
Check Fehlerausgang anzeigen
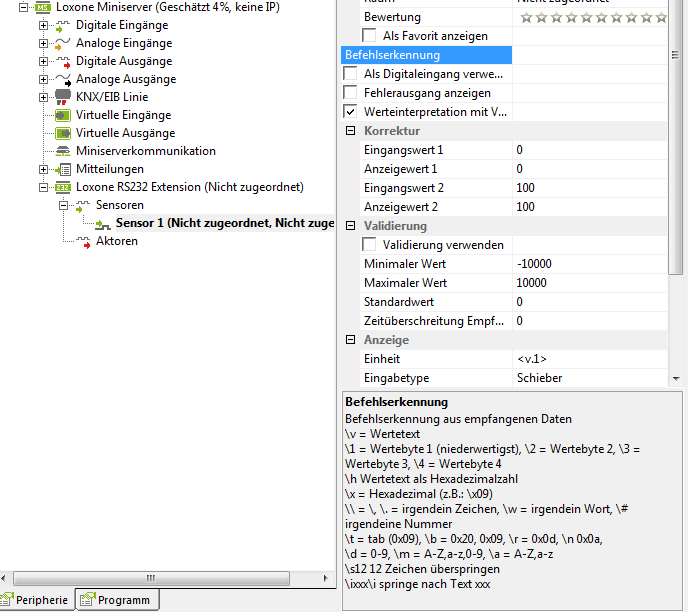(x=350, y=93)
